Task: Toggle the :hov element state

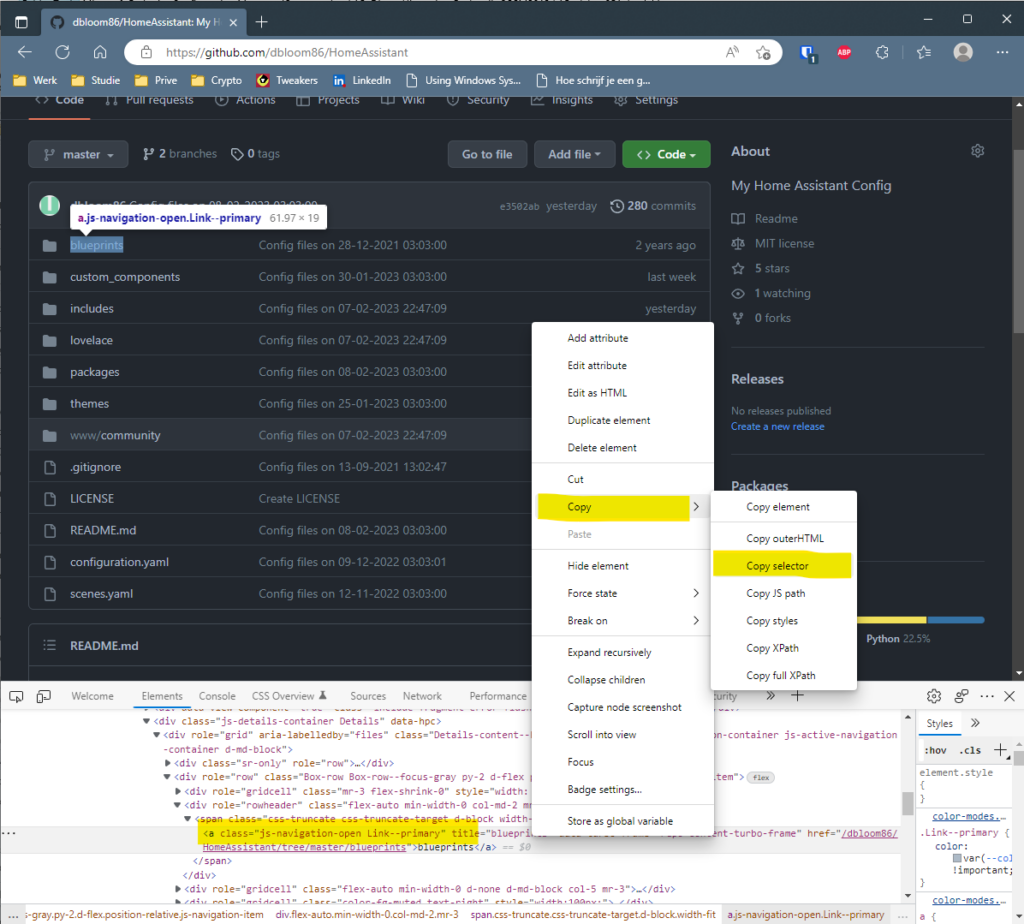Action: [936, 750]
